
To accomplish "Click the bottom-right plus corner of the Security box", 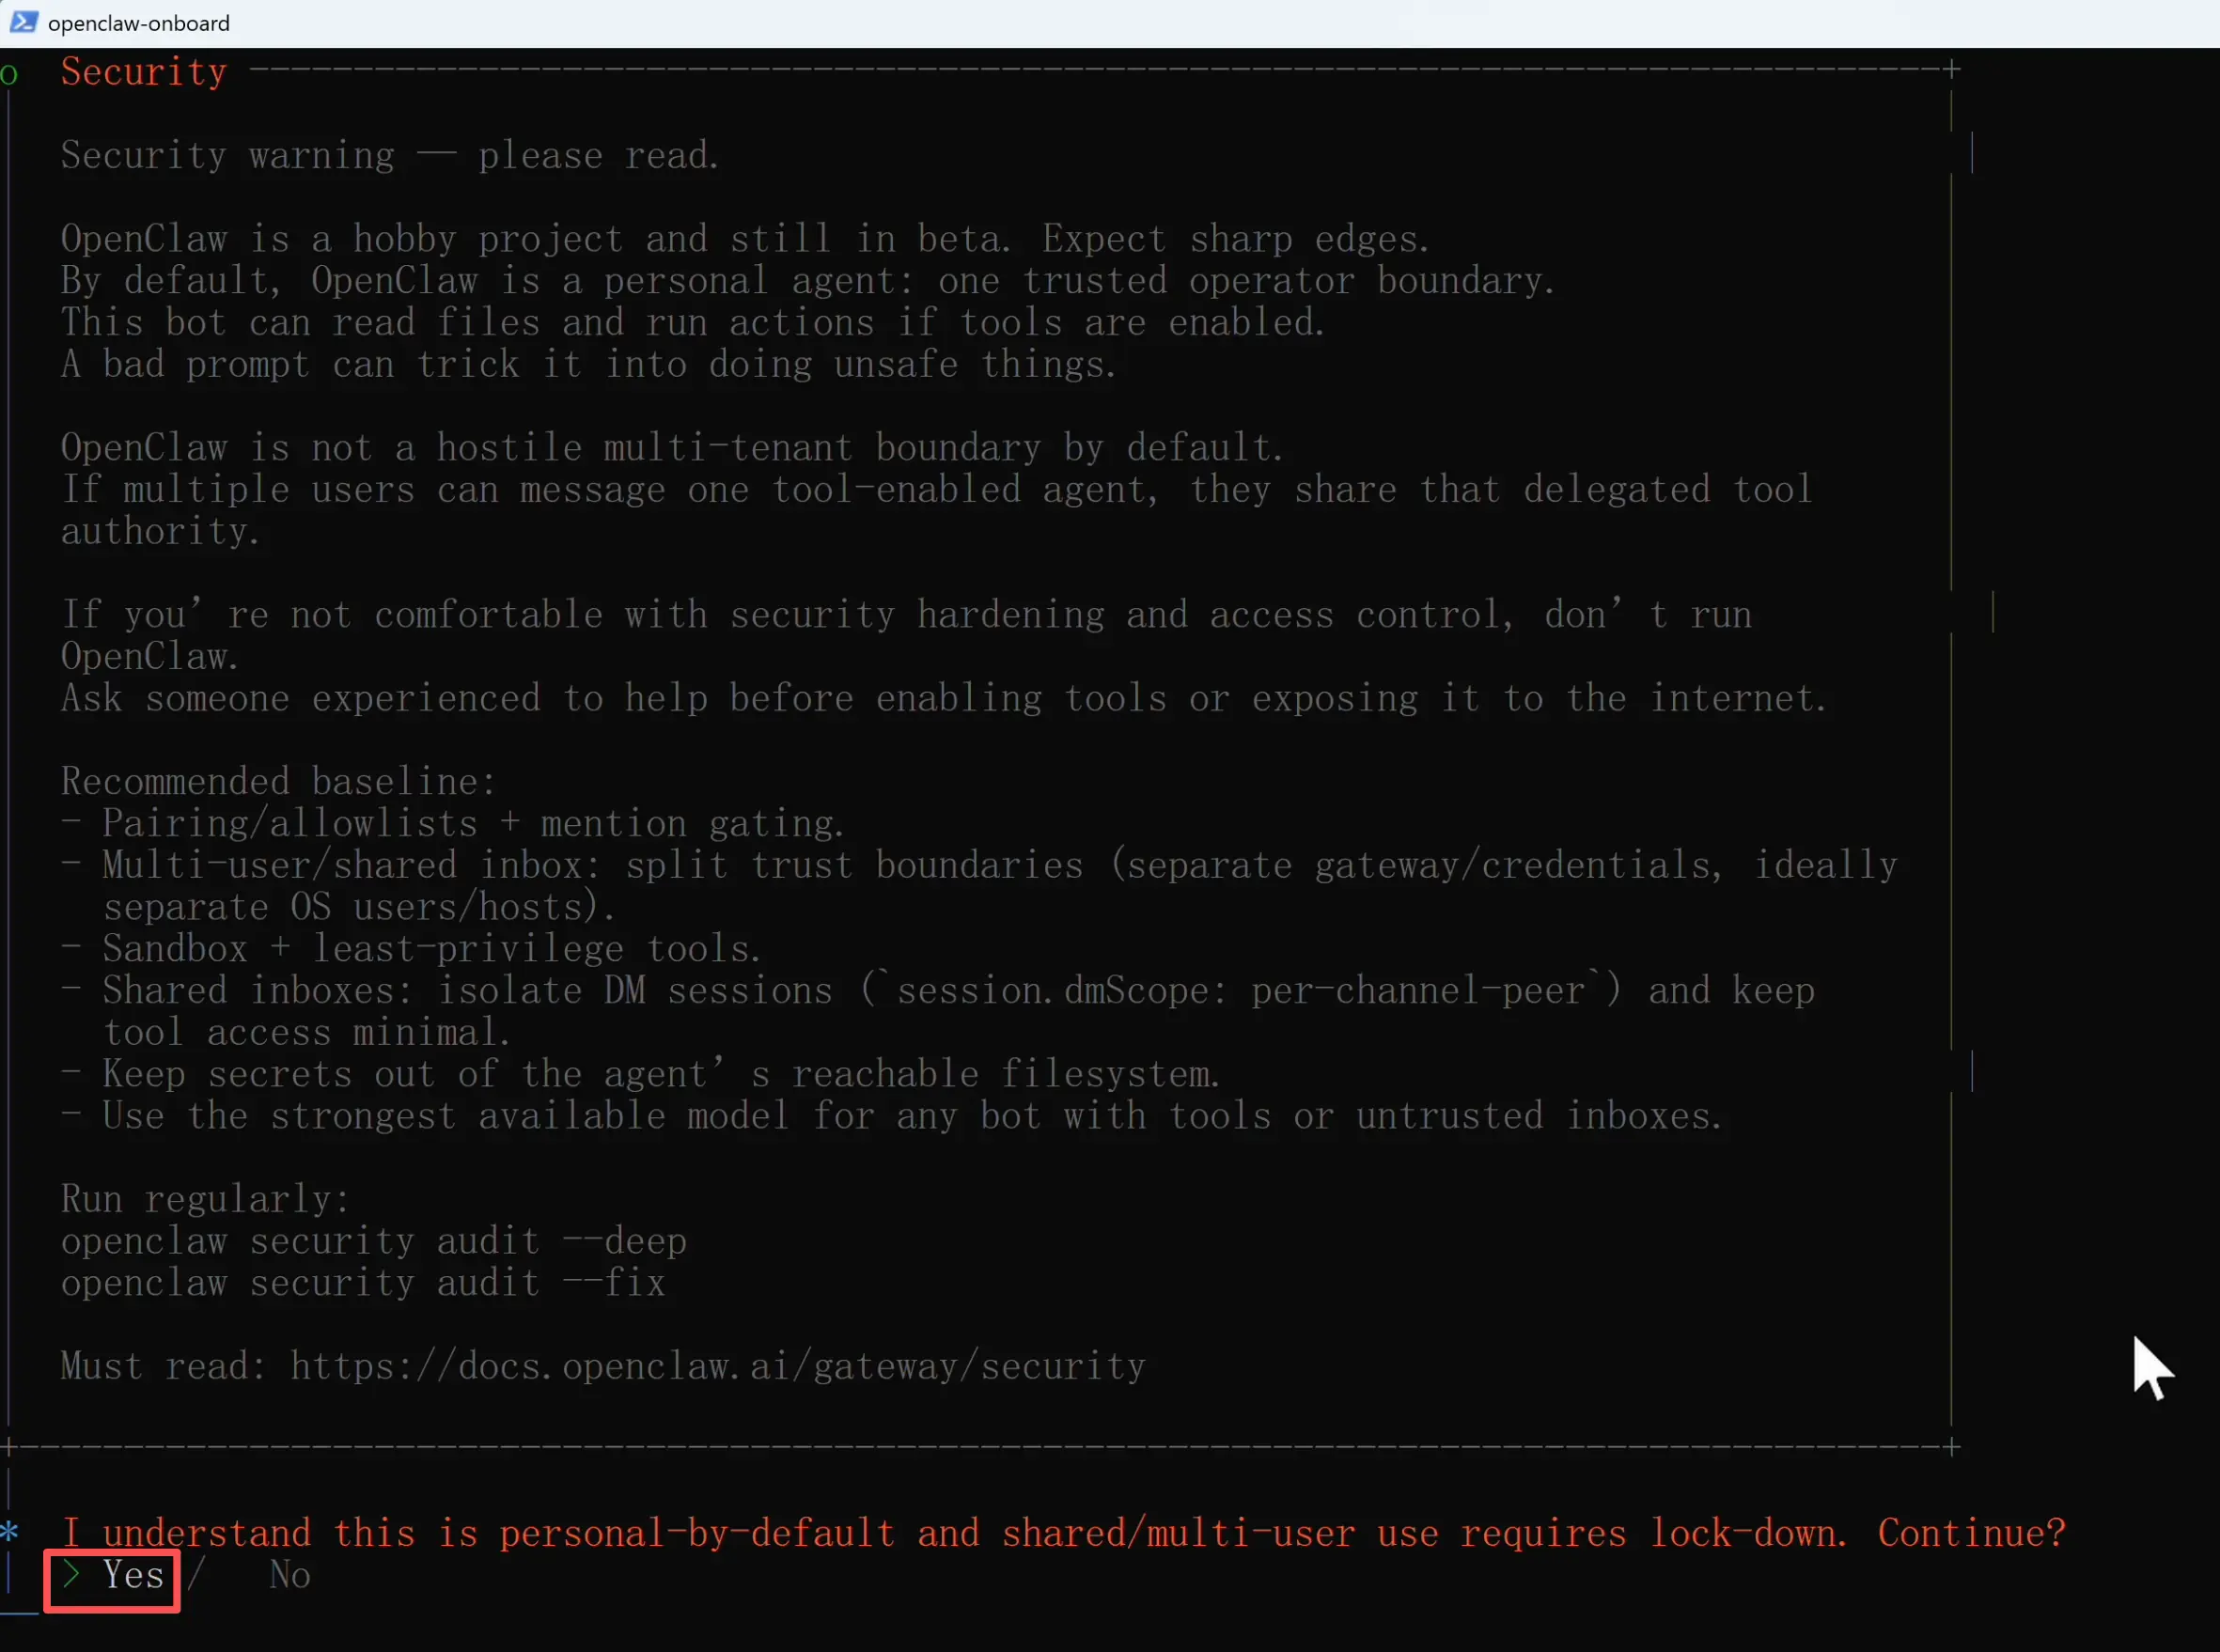I will coord(1951,1447).
